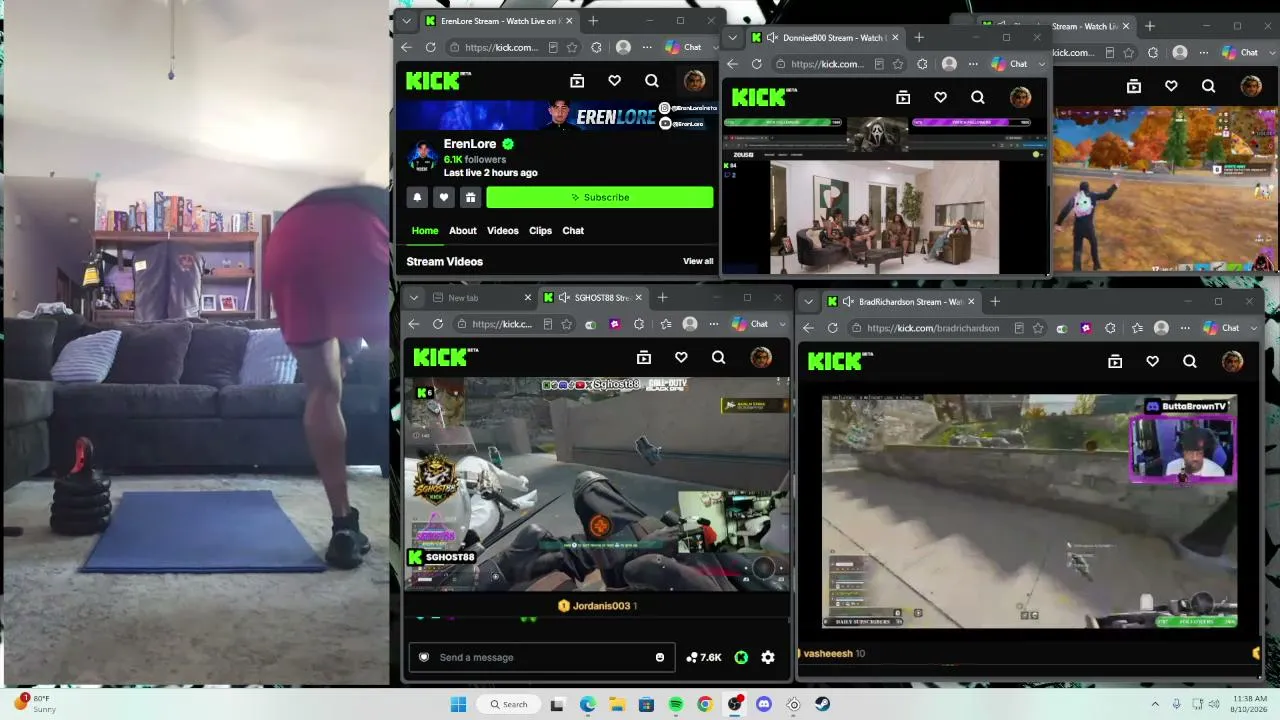Open search in the SGHOST88 Kick window
Screen dimensions: 1280x720
click(718, 358)
